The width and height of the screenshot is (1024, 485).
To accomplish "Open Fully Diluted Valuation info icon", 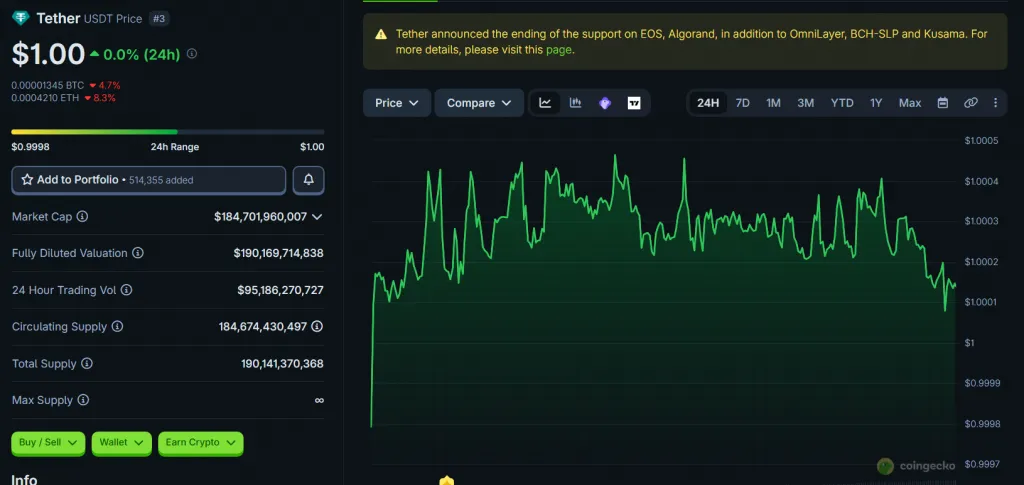I will pos(138,253).
